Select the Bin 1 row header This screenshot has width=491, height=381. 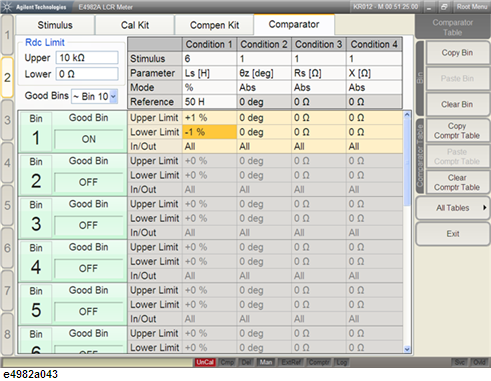pyautogui.click(x=36, y=132)
